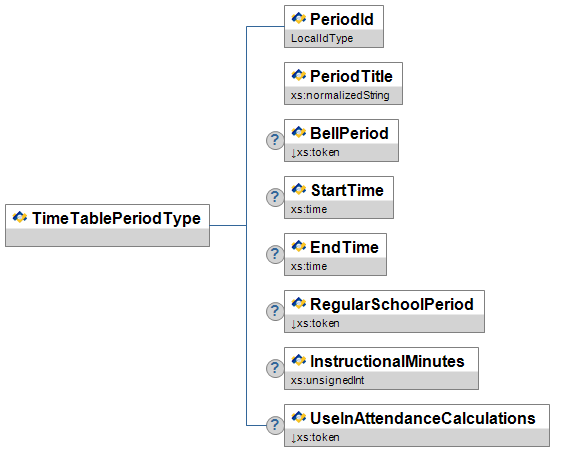Screen dimensions: 572x451
Task: Click the xs:normalizedString type under PeriodTitle
Action: (x=340, y=95)
